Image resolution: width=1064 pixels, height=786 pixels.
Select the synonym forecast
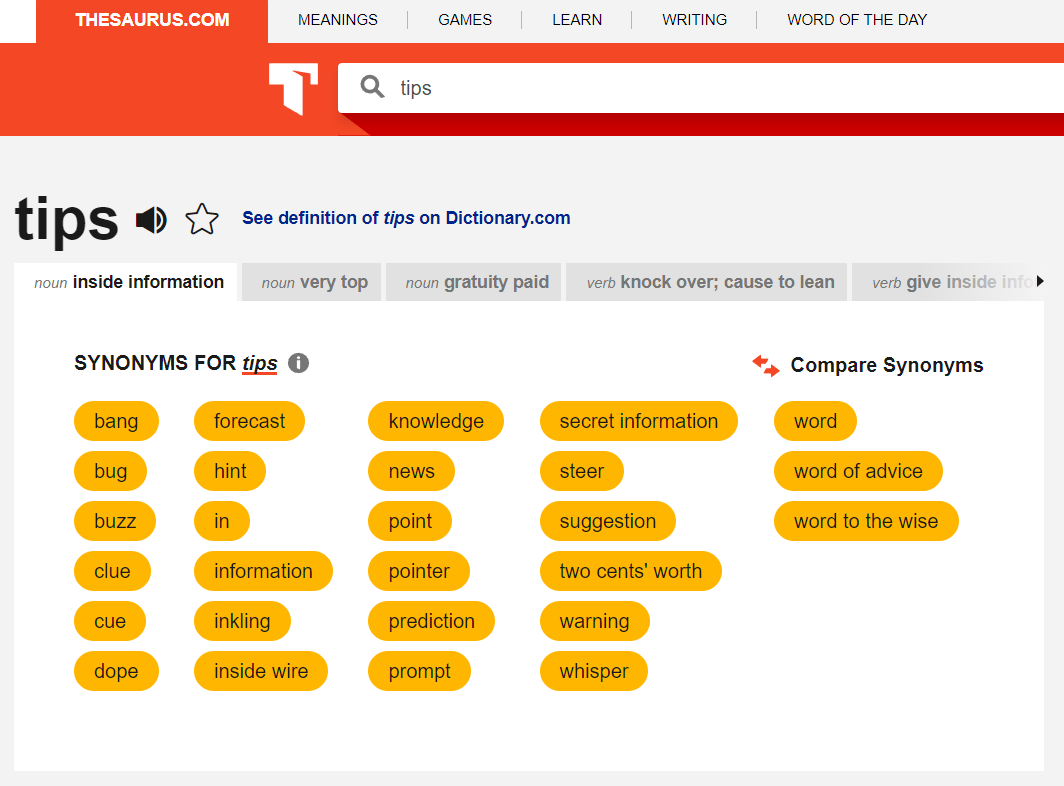(249, 421)
